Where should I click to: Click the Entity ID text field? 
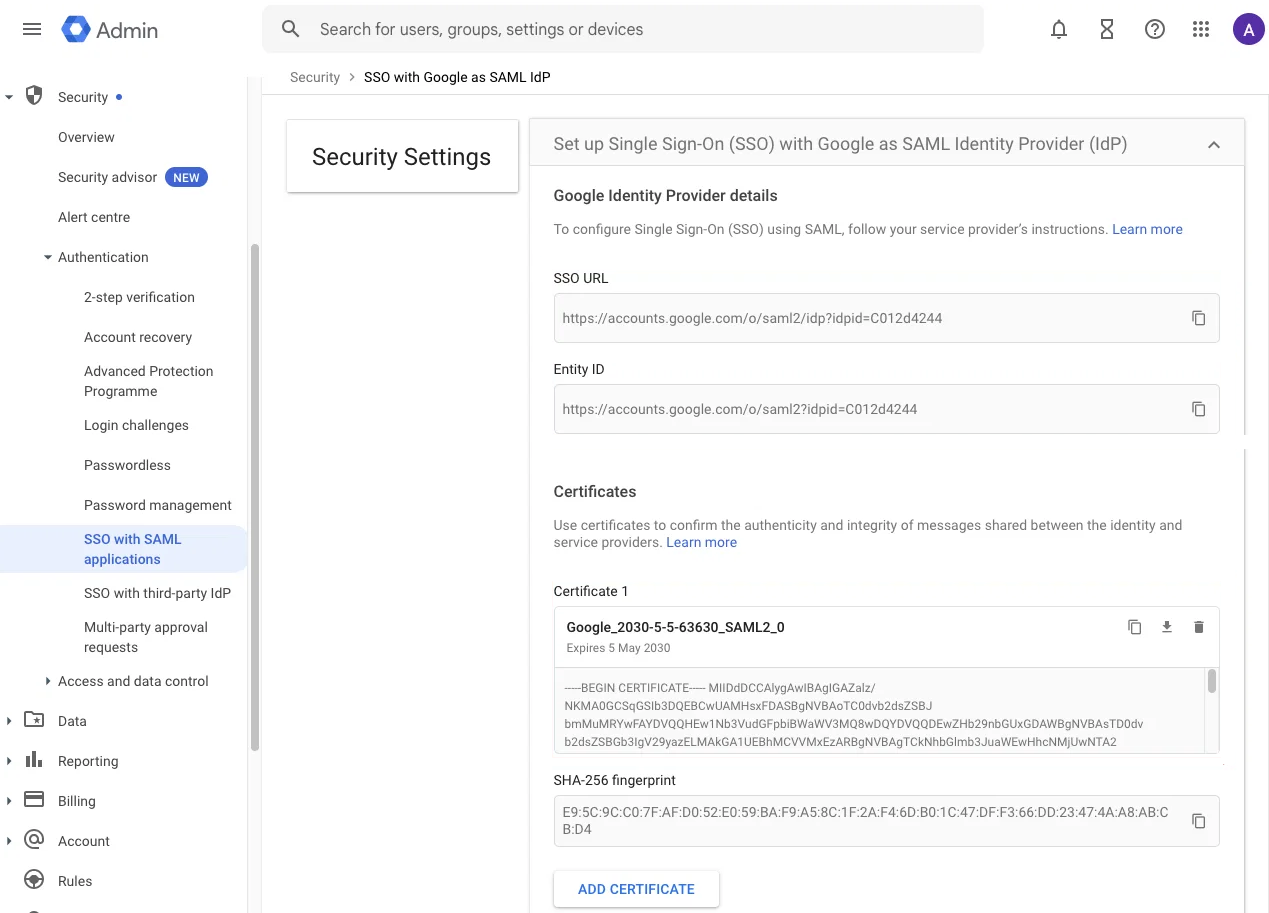[886, 409]
